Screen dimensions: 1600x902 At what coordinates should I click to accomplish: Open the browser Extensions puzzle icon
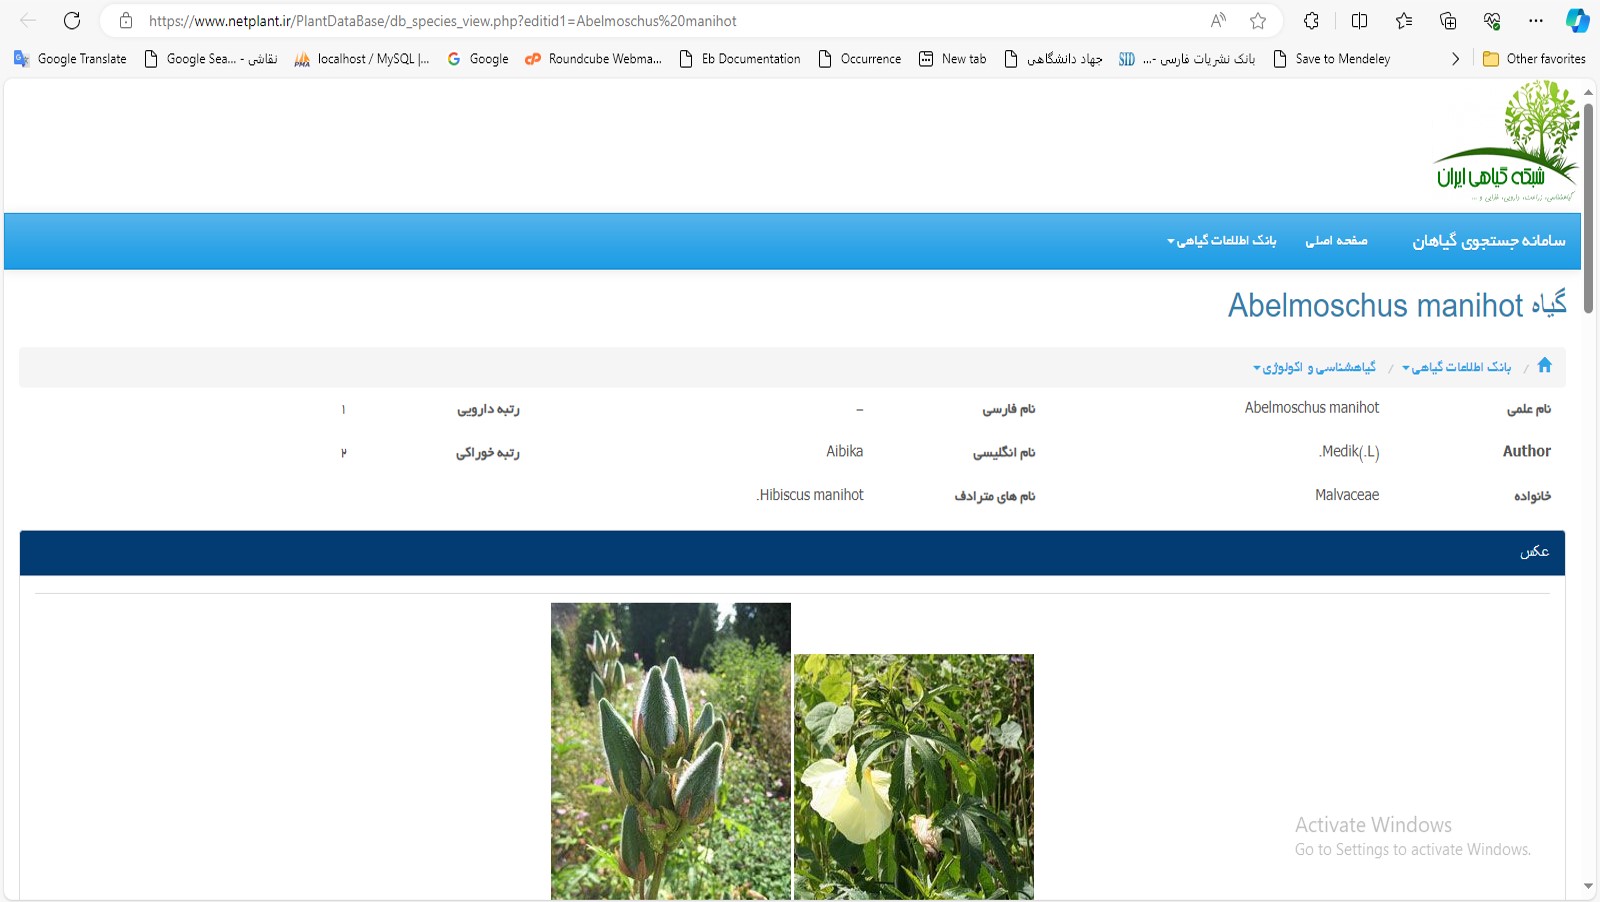1311,21
